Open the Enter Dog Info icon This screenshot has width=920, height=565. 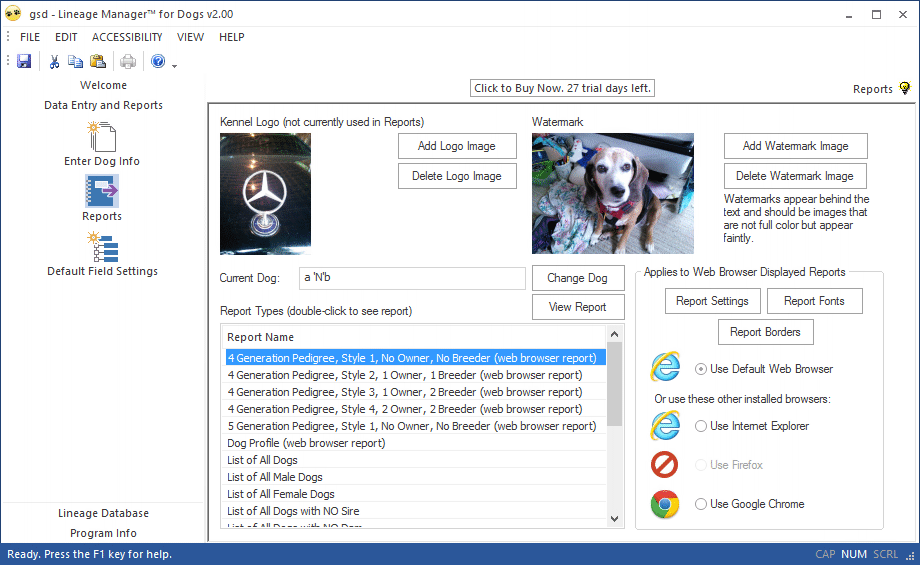click(x=102, y=137)
